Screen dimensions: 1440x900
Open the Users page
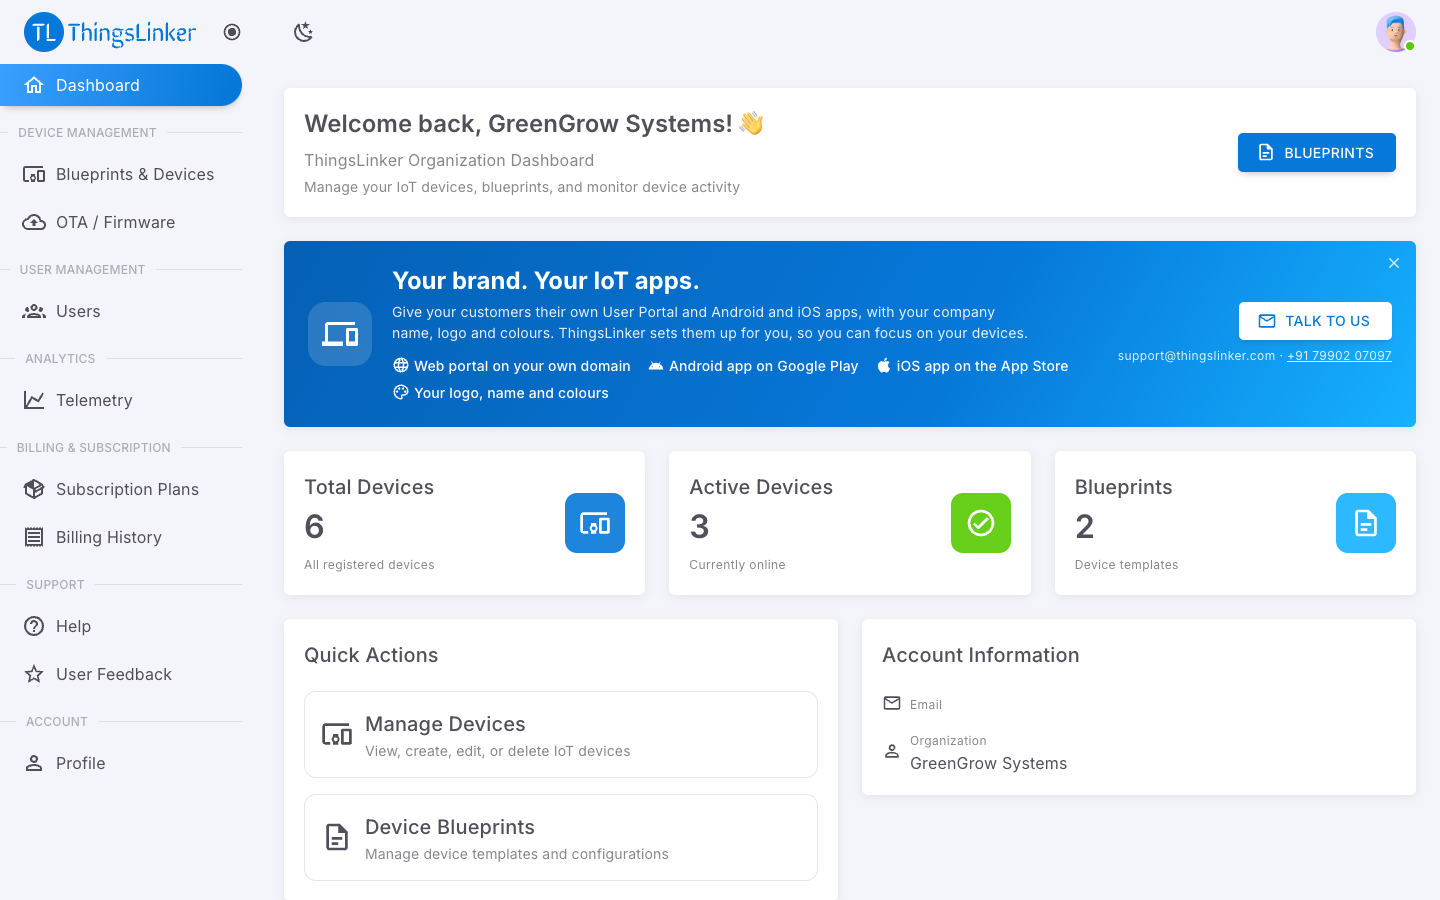[x=121, y=311]
